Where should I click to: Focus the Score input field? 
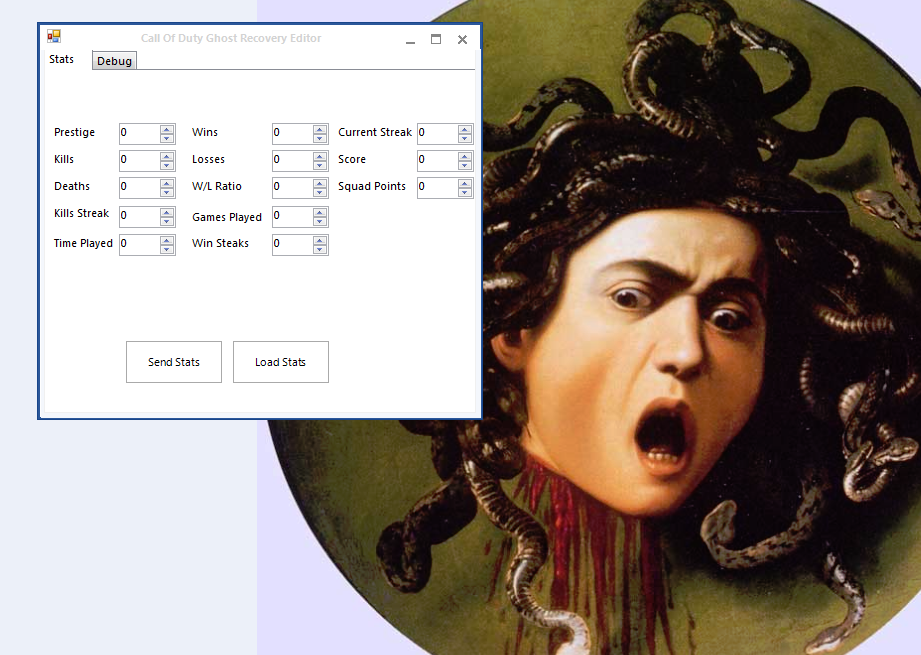pos(437,160)
